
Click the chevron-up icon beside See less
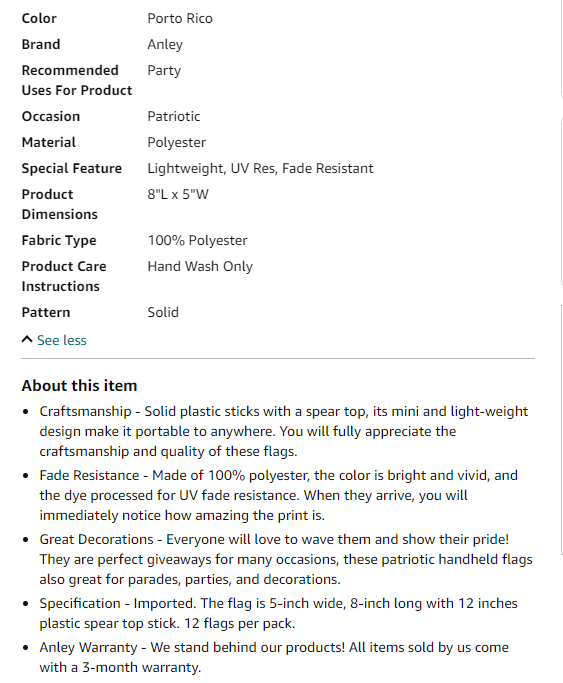(27, 339)
